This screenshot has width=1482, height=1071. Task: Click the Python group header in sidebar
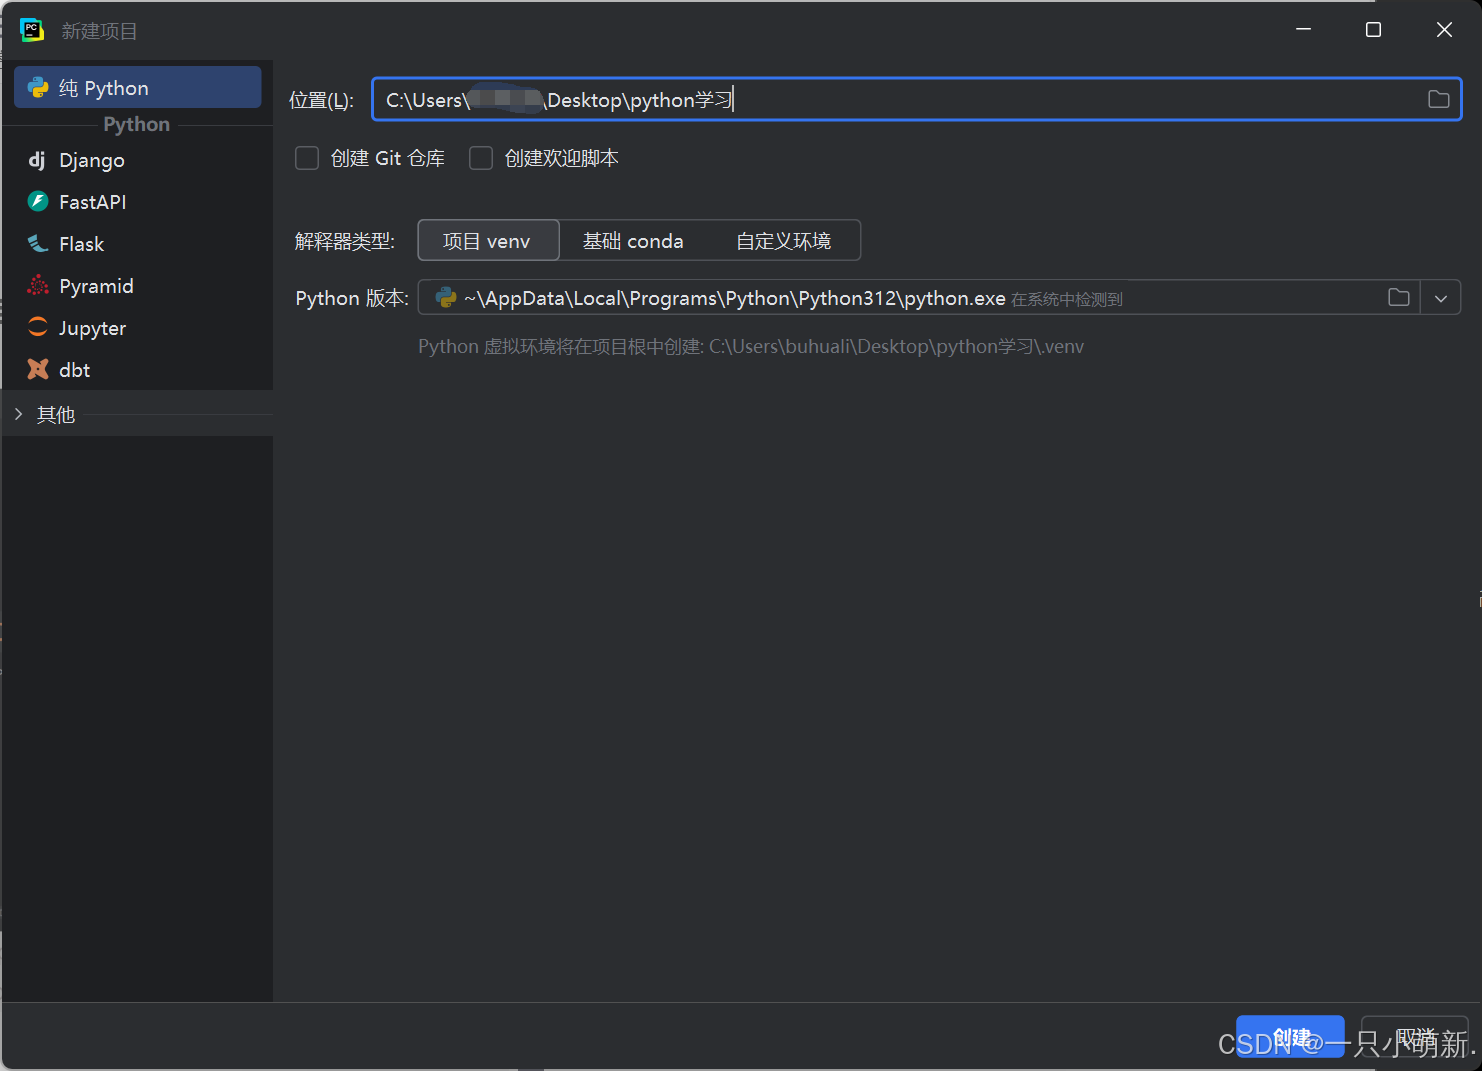click(137, 124)
